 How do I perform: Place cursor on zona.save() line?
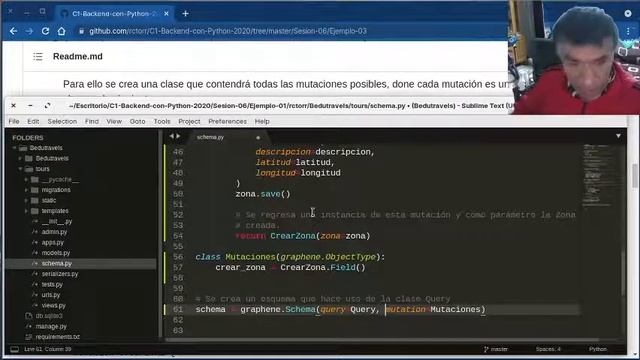263,194
